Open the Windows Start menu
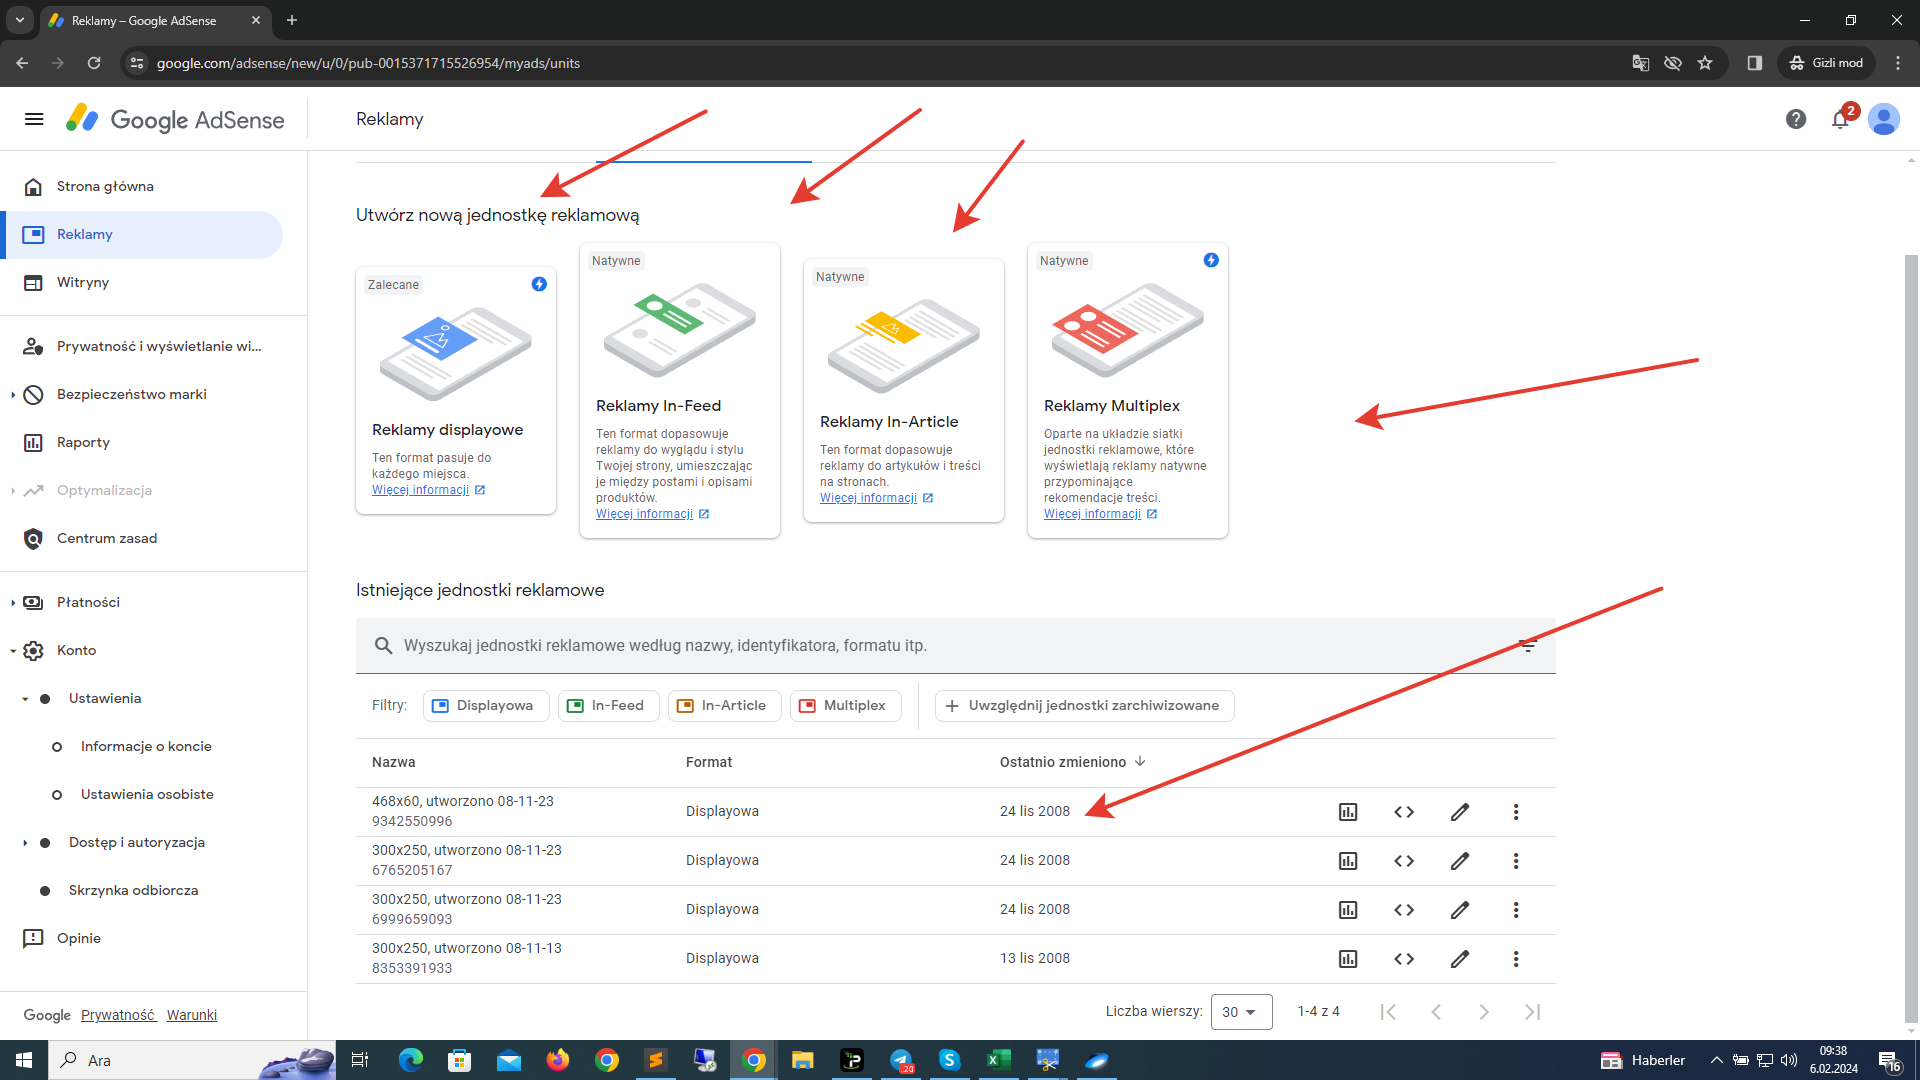Screen dimensions: 1920x1080 24,1060
